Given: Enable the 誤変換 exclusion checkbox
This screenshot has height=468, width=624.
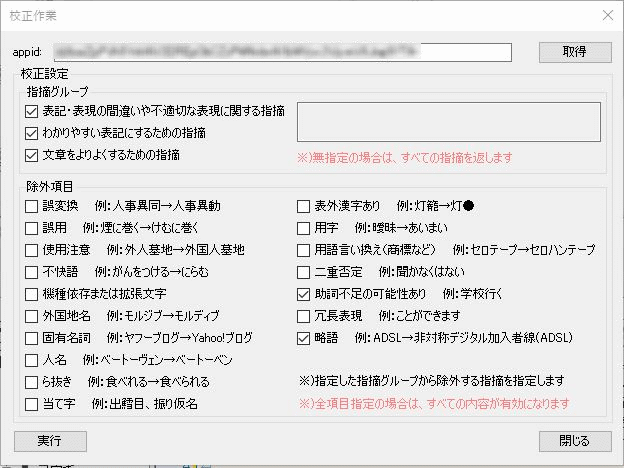Looking at the screenshot, I should click(31, 207).
